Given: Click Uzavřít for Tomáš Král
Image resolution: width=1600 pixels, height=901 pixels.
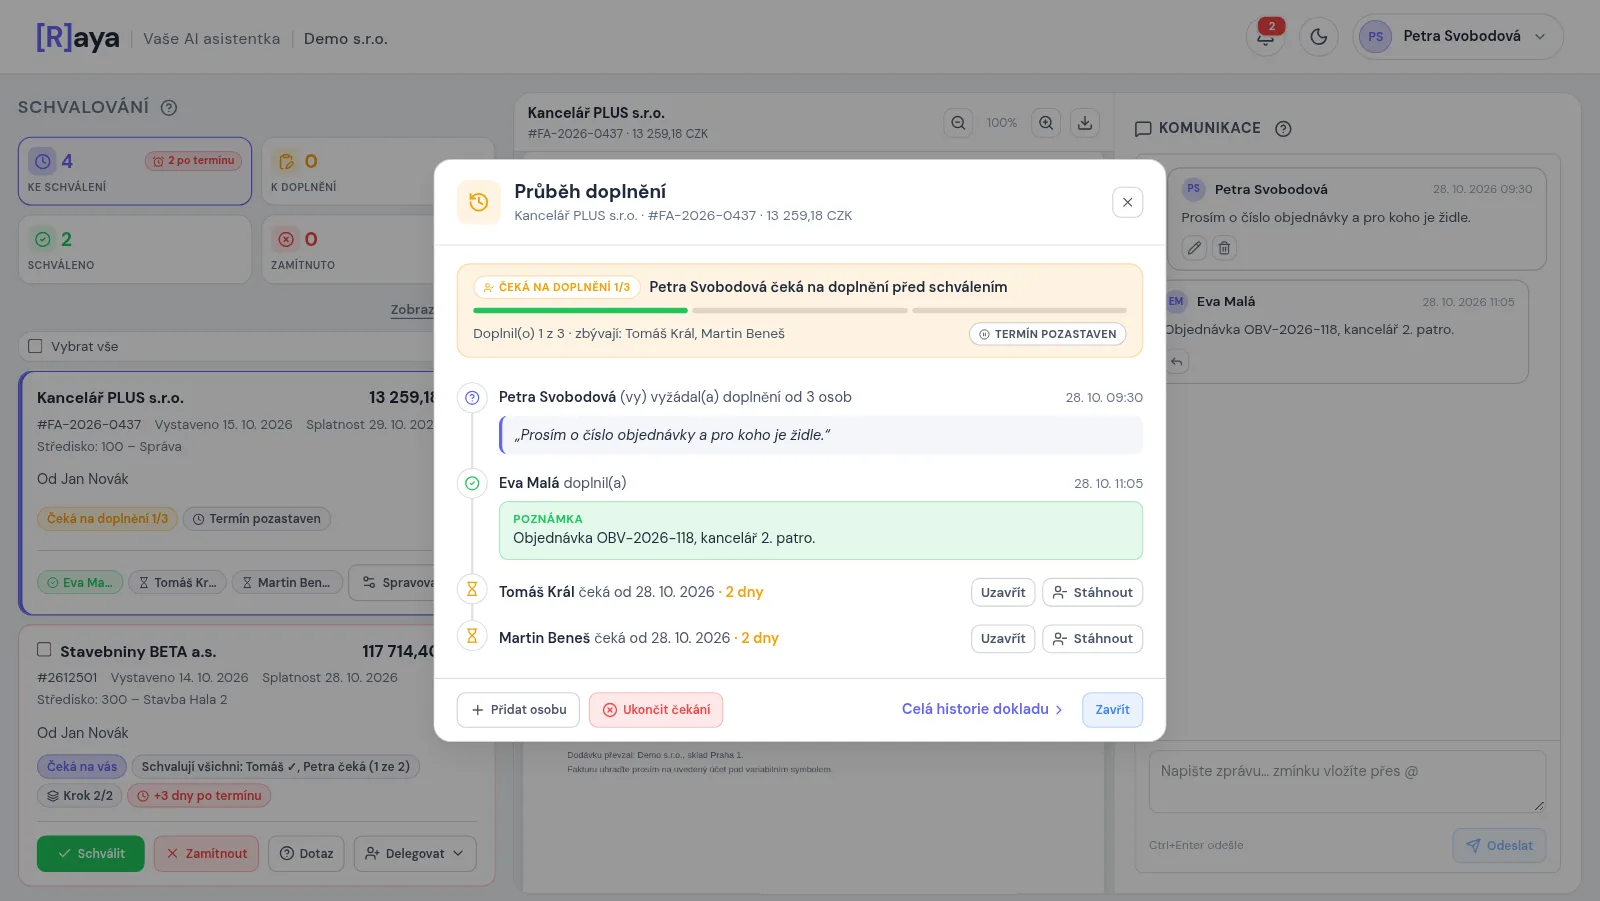Looking at the screenshot, I should (x=1003, y=592).
